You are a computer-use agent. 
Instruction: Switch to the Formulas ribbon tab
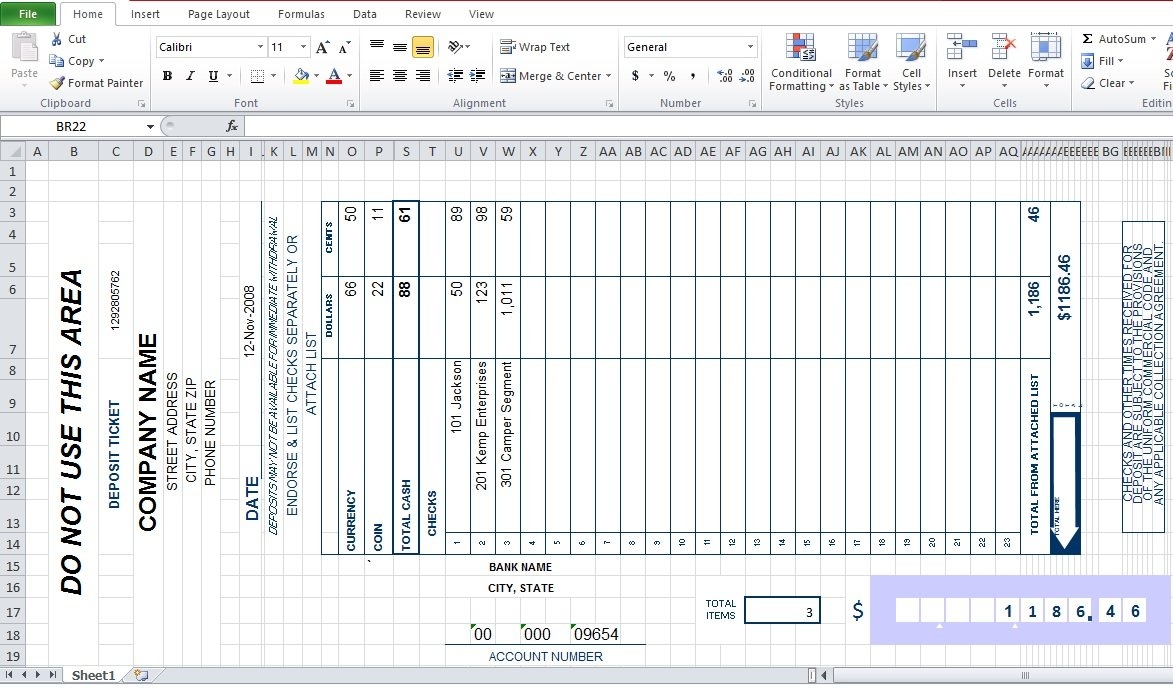click(x=301, y=14)
